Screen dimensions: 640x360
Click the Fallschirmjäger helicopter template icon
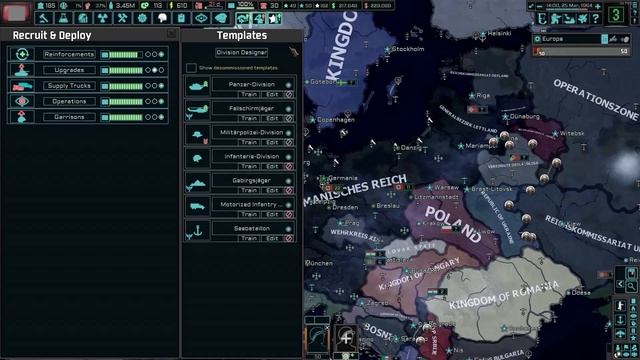(x=198, y=110)
